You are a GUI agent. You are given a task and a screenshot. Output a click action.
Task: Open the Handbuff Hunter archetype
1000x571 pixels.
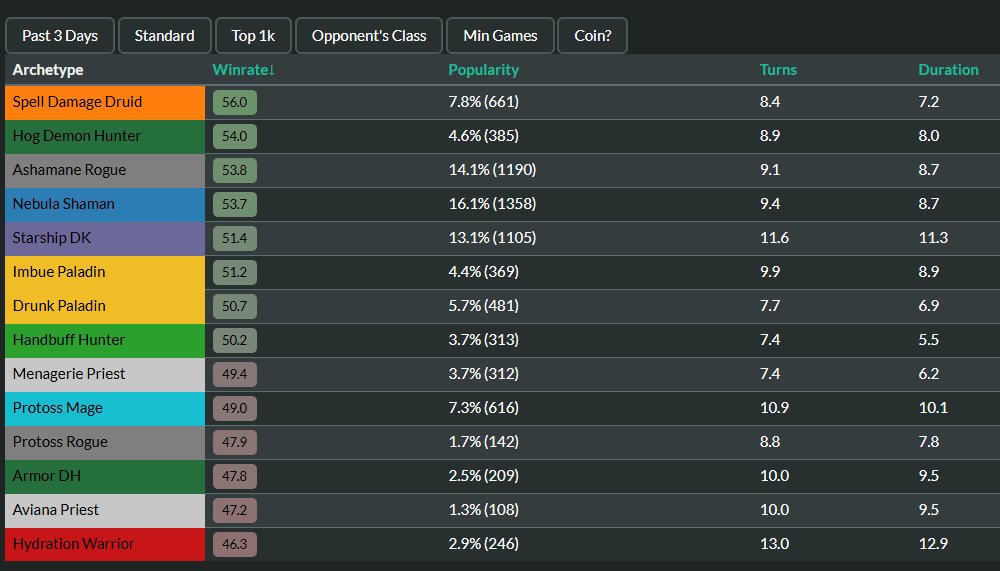pos(105,340)
